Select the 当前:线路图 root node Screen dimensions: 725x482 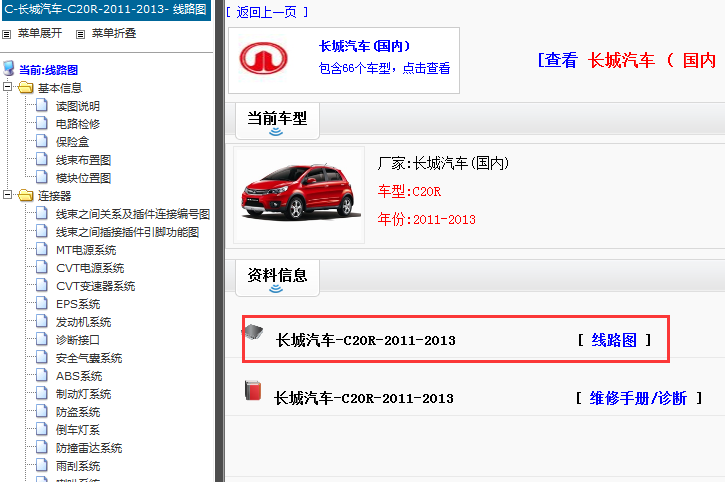[49, 70]
